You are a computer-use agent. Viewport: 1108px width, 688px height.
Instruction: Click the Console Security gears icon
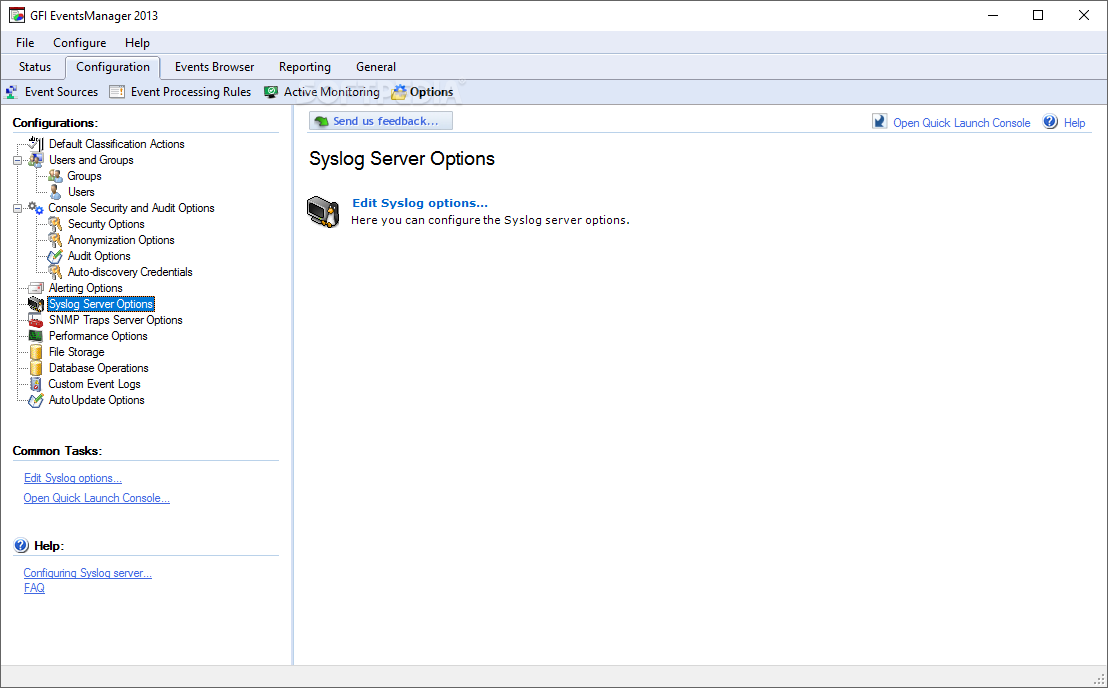35,208
